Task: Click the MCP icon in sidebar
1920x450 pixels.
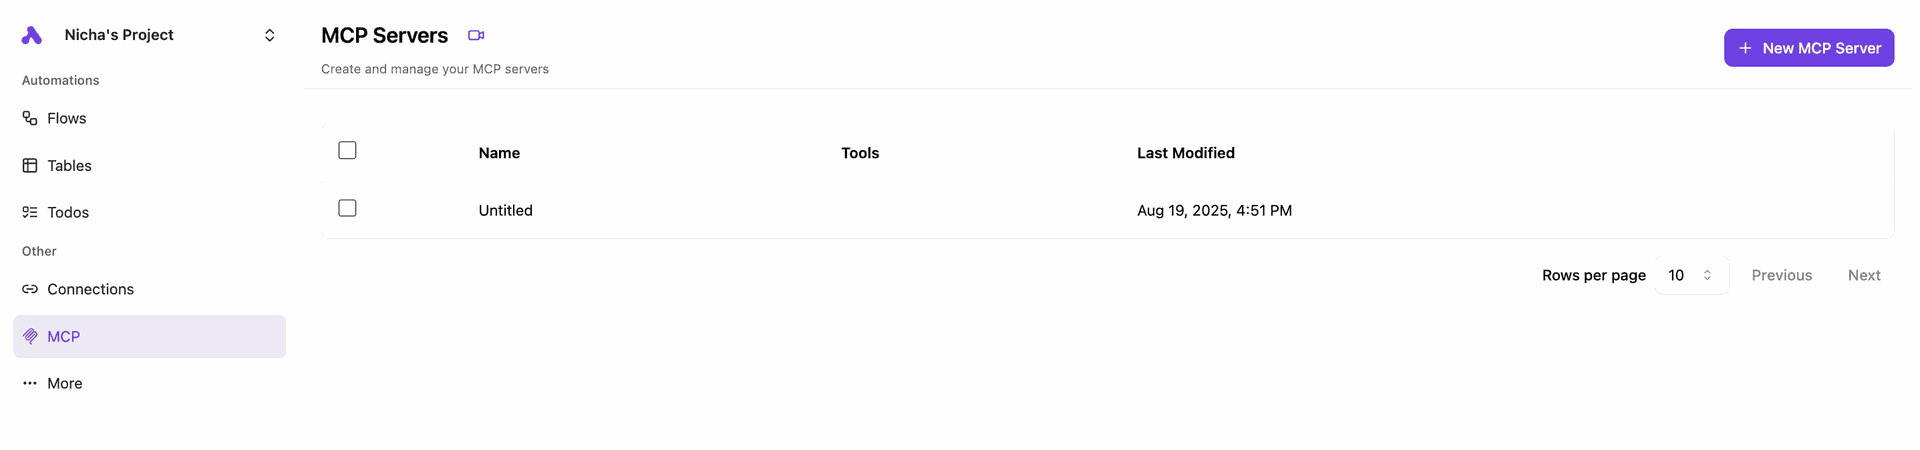Action: tap(30, 337)
